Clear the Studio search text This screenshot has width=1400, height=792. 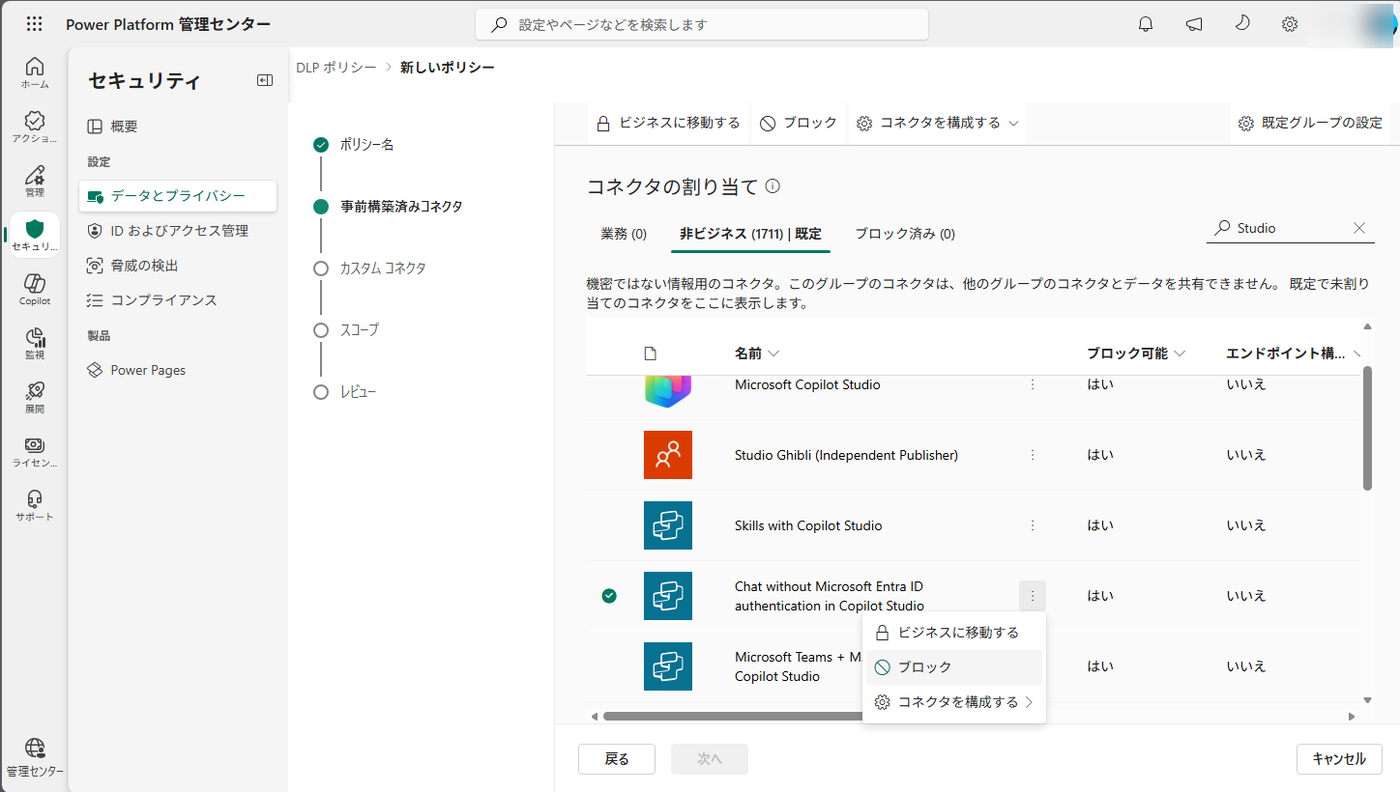pyautogui.click(x=1359, y=228)
